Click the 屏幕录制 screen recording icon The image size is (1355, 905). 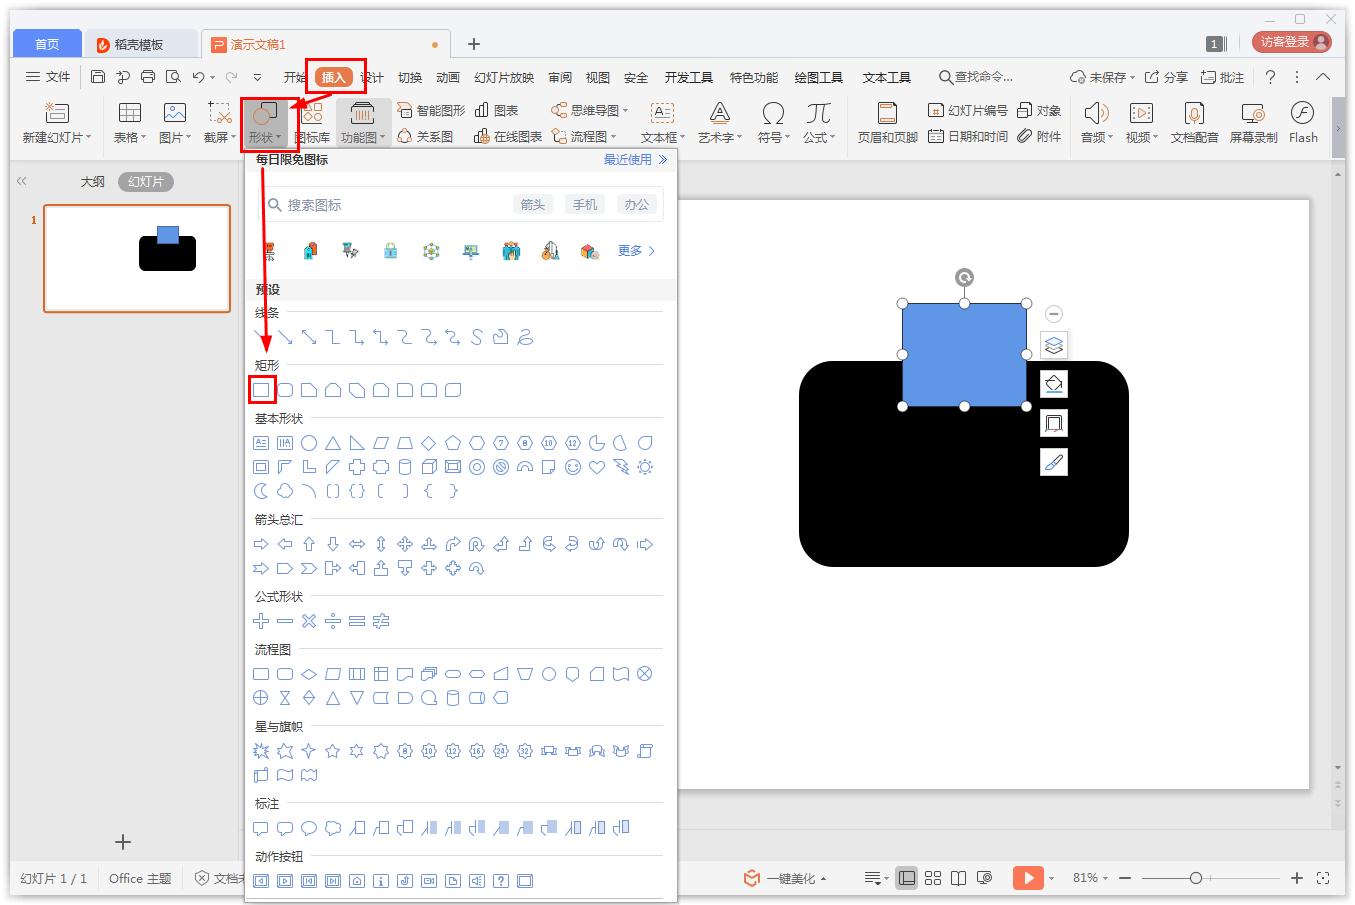coord(1253,113)
